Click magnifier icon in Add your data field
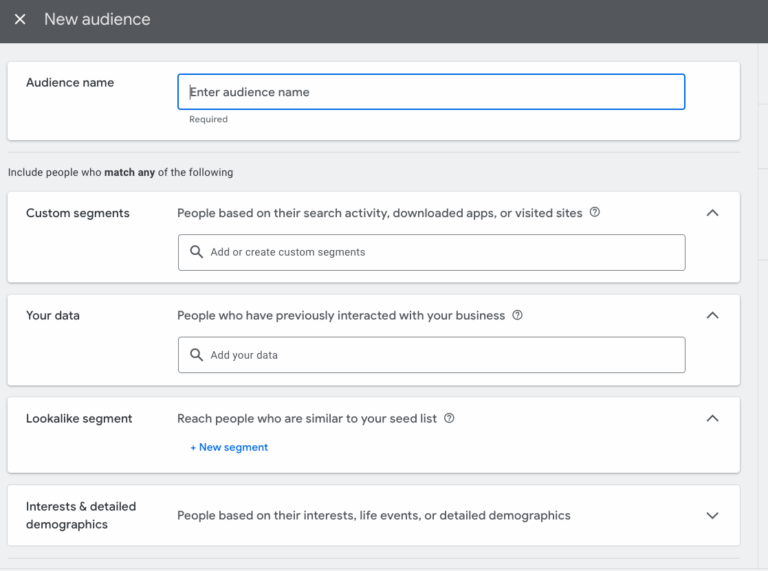Screen dimensions: 768x571 [197, 355]
